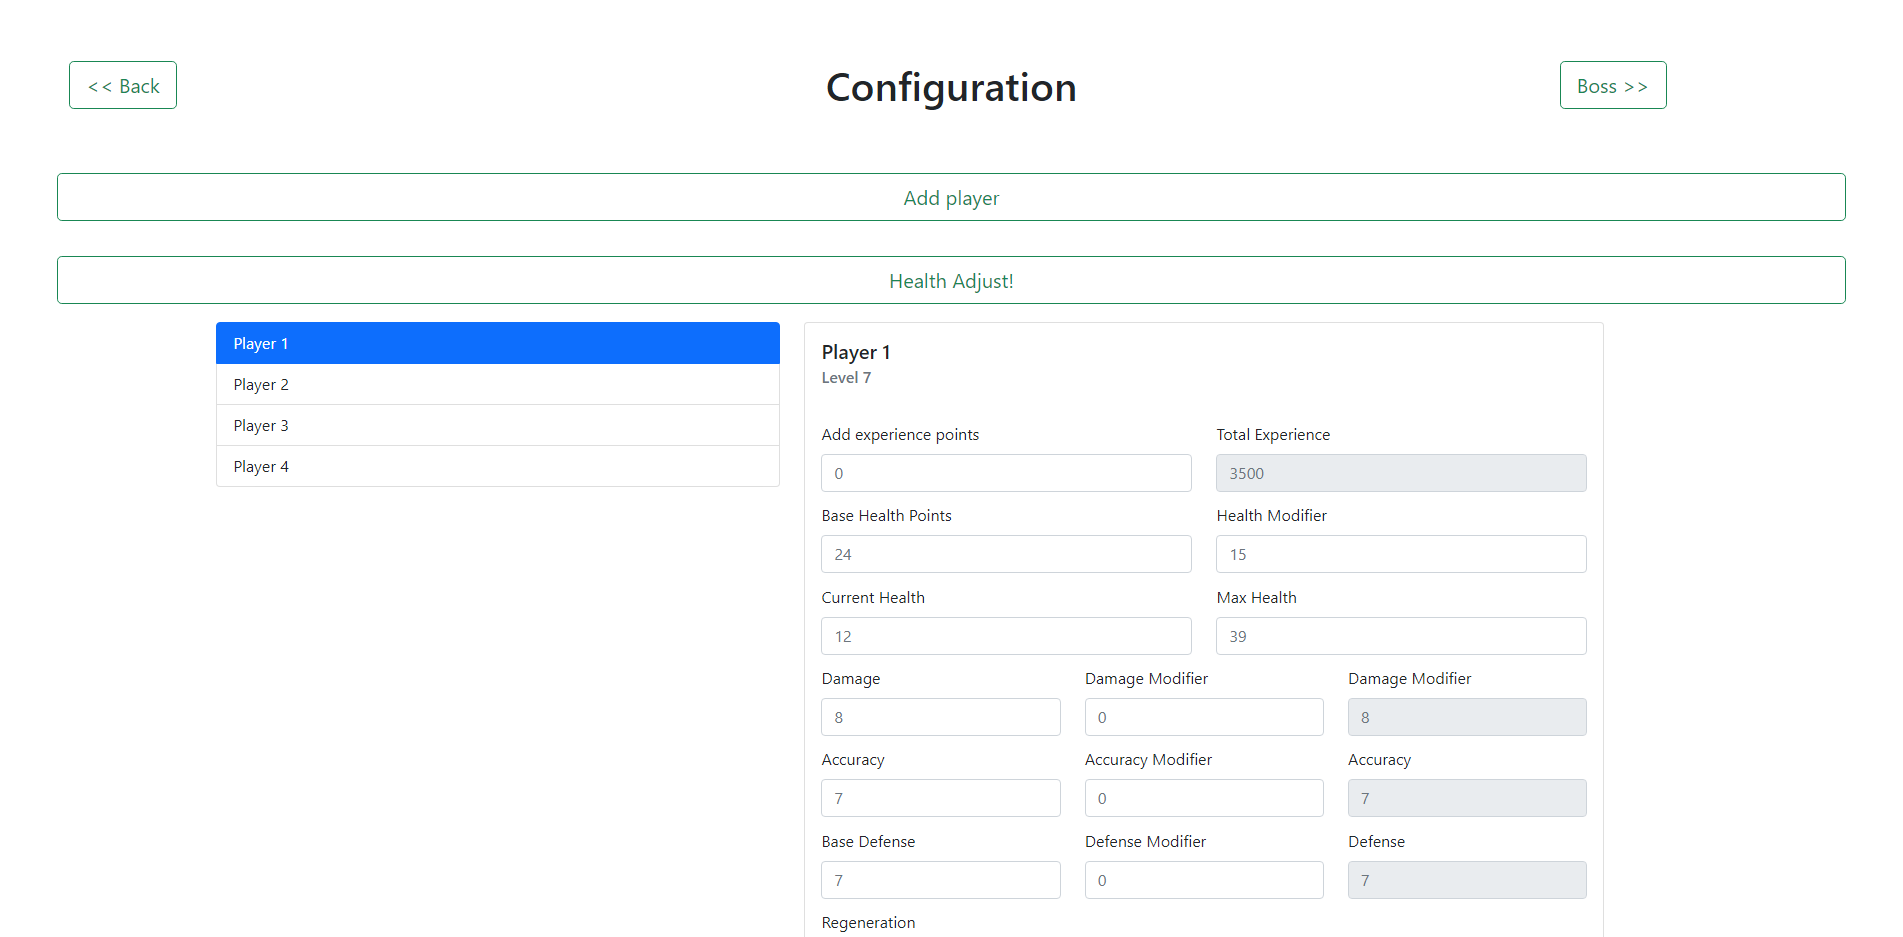Click the << Back button
This screenshot has width=1903, height=937.
pyautogui.click(x=123, y=86)
